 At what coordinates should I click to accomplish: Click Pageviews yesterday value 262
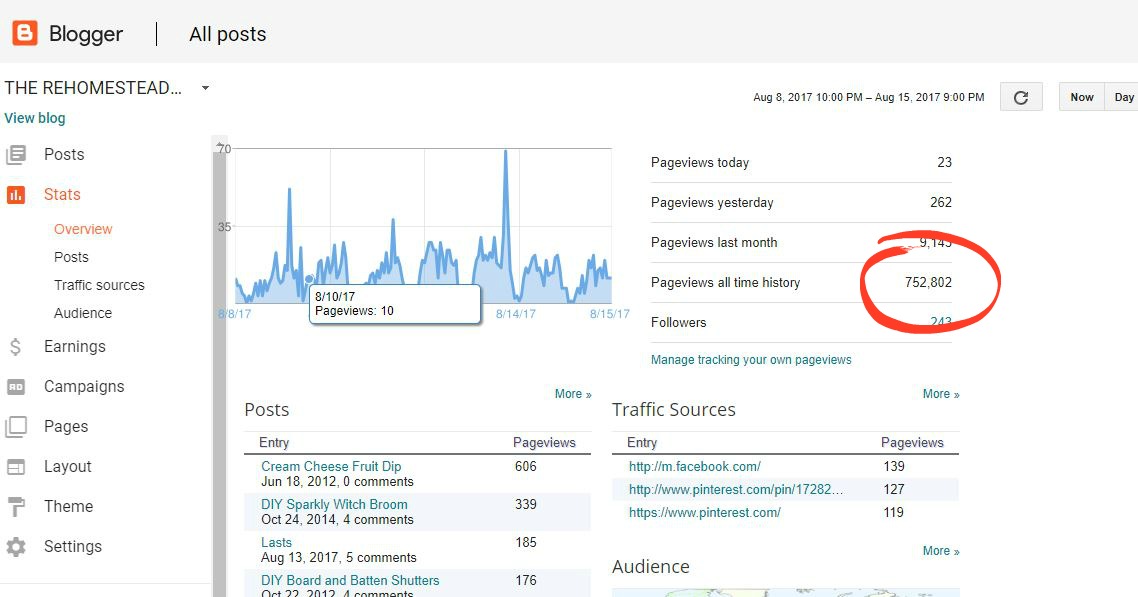click(941, 202)
